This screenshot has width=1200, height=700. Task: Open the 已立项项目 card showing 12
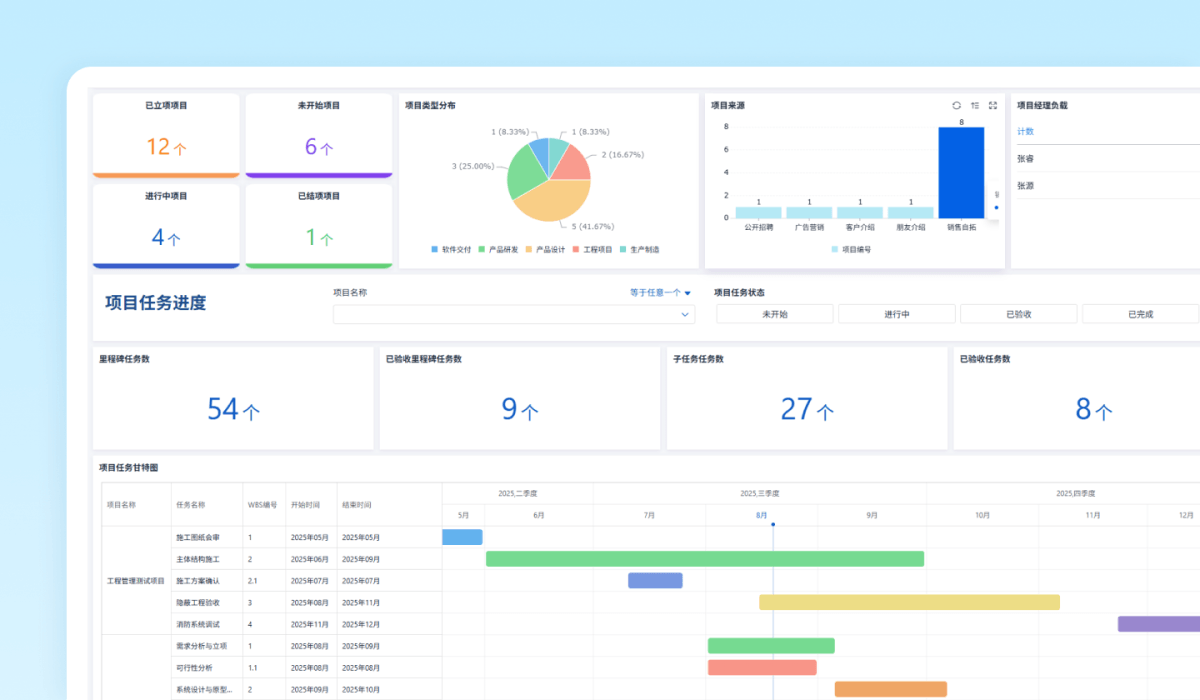pyautogui.click(x=166, y=136)
